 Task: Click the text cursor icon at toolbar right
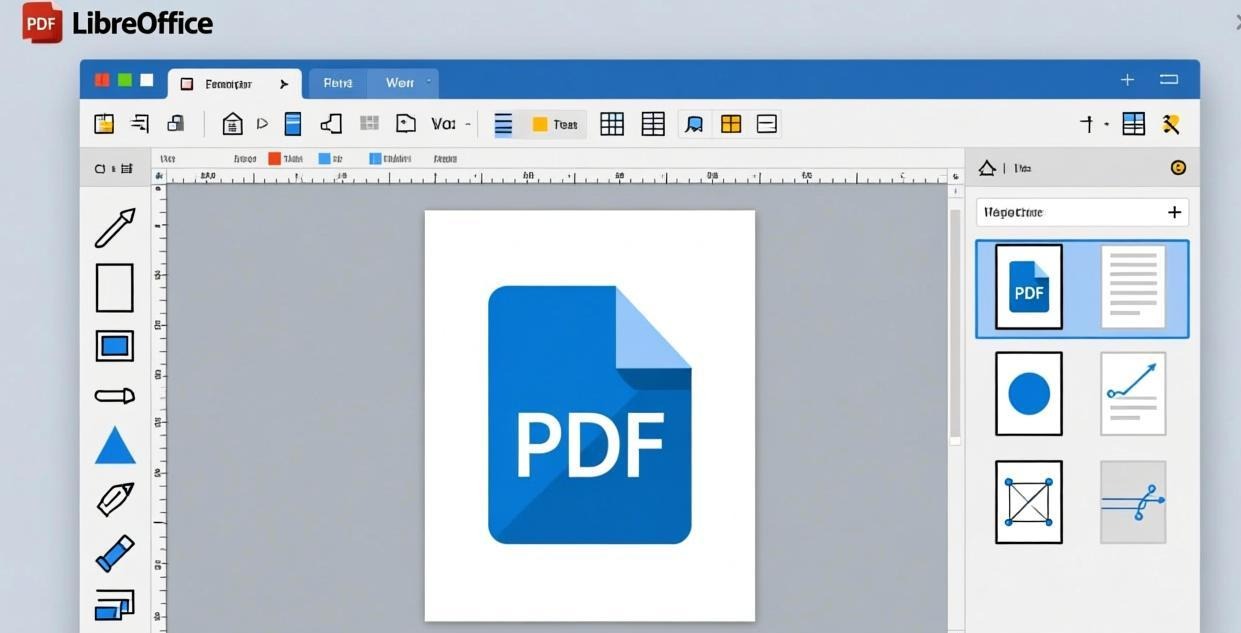1087,124
